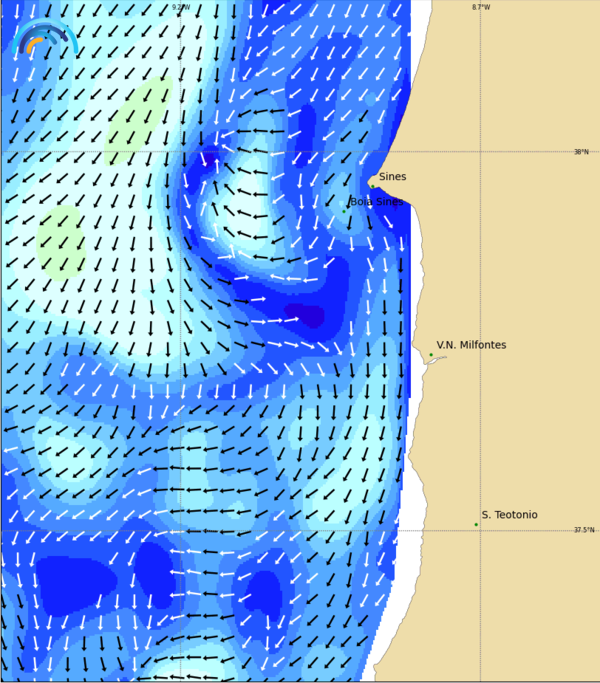Click the larger light green patch near the top
The height and width of the screenshot is (683, 600).
(140, 120)
